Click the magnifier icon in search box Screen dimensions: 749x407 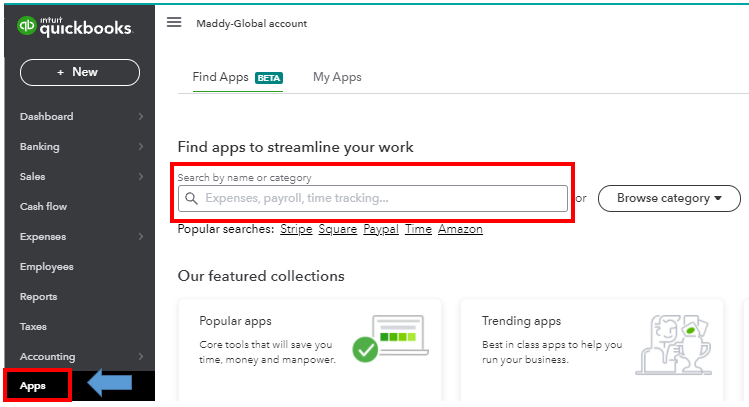click(191, 198)
